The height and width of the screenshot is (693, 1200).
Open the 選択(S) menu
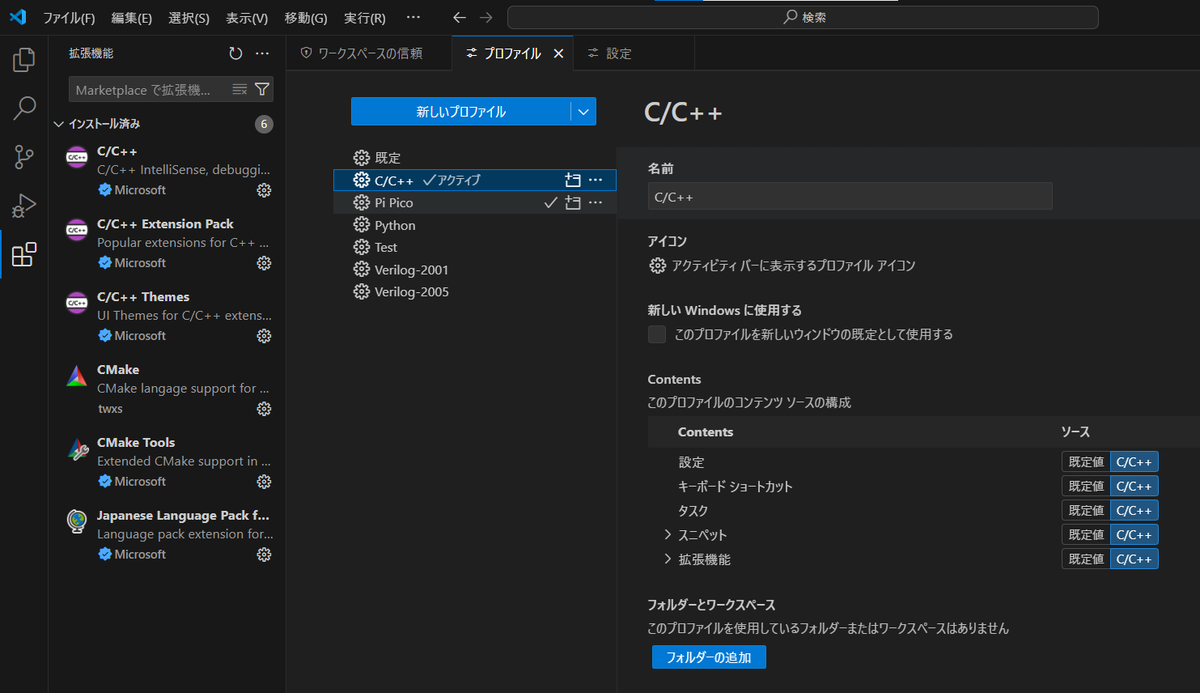(189, 18)
